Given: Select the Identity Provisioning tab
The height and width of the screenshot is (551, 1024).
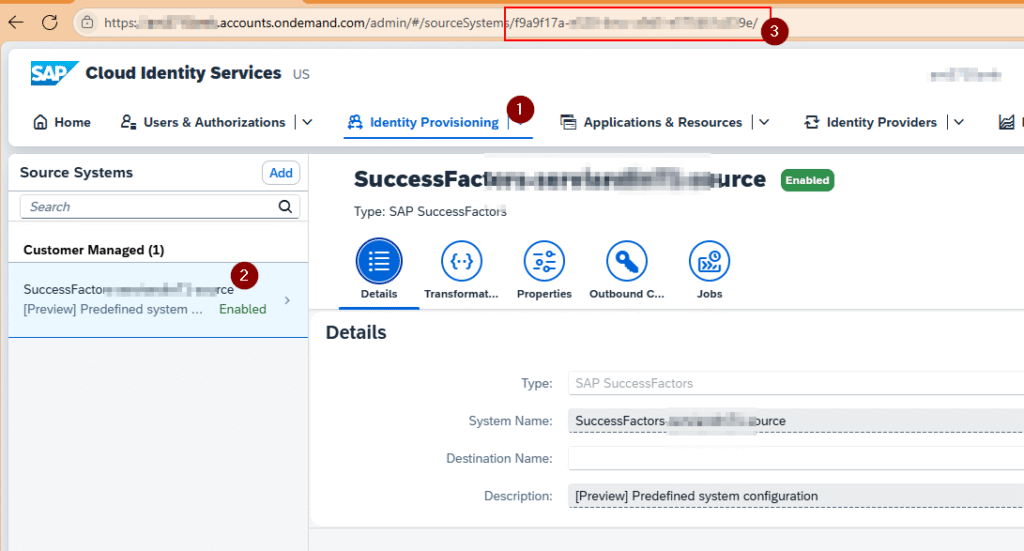Looking at the screenshot, I should tap(423, 122).
